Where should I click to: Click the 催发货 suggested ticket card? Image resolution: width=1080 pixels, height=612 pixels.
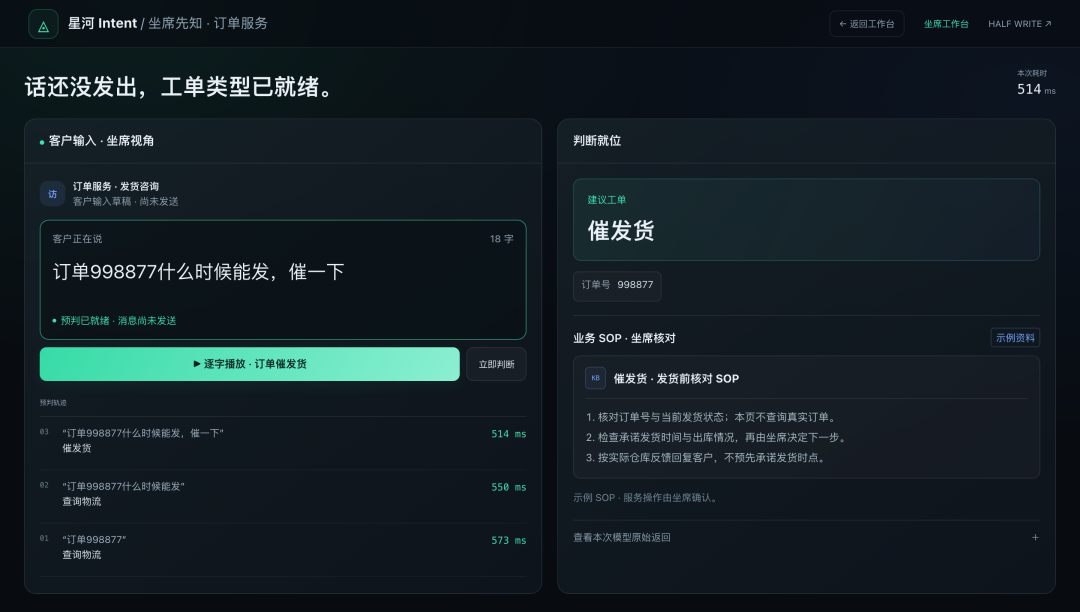click(x=806, y=220)
